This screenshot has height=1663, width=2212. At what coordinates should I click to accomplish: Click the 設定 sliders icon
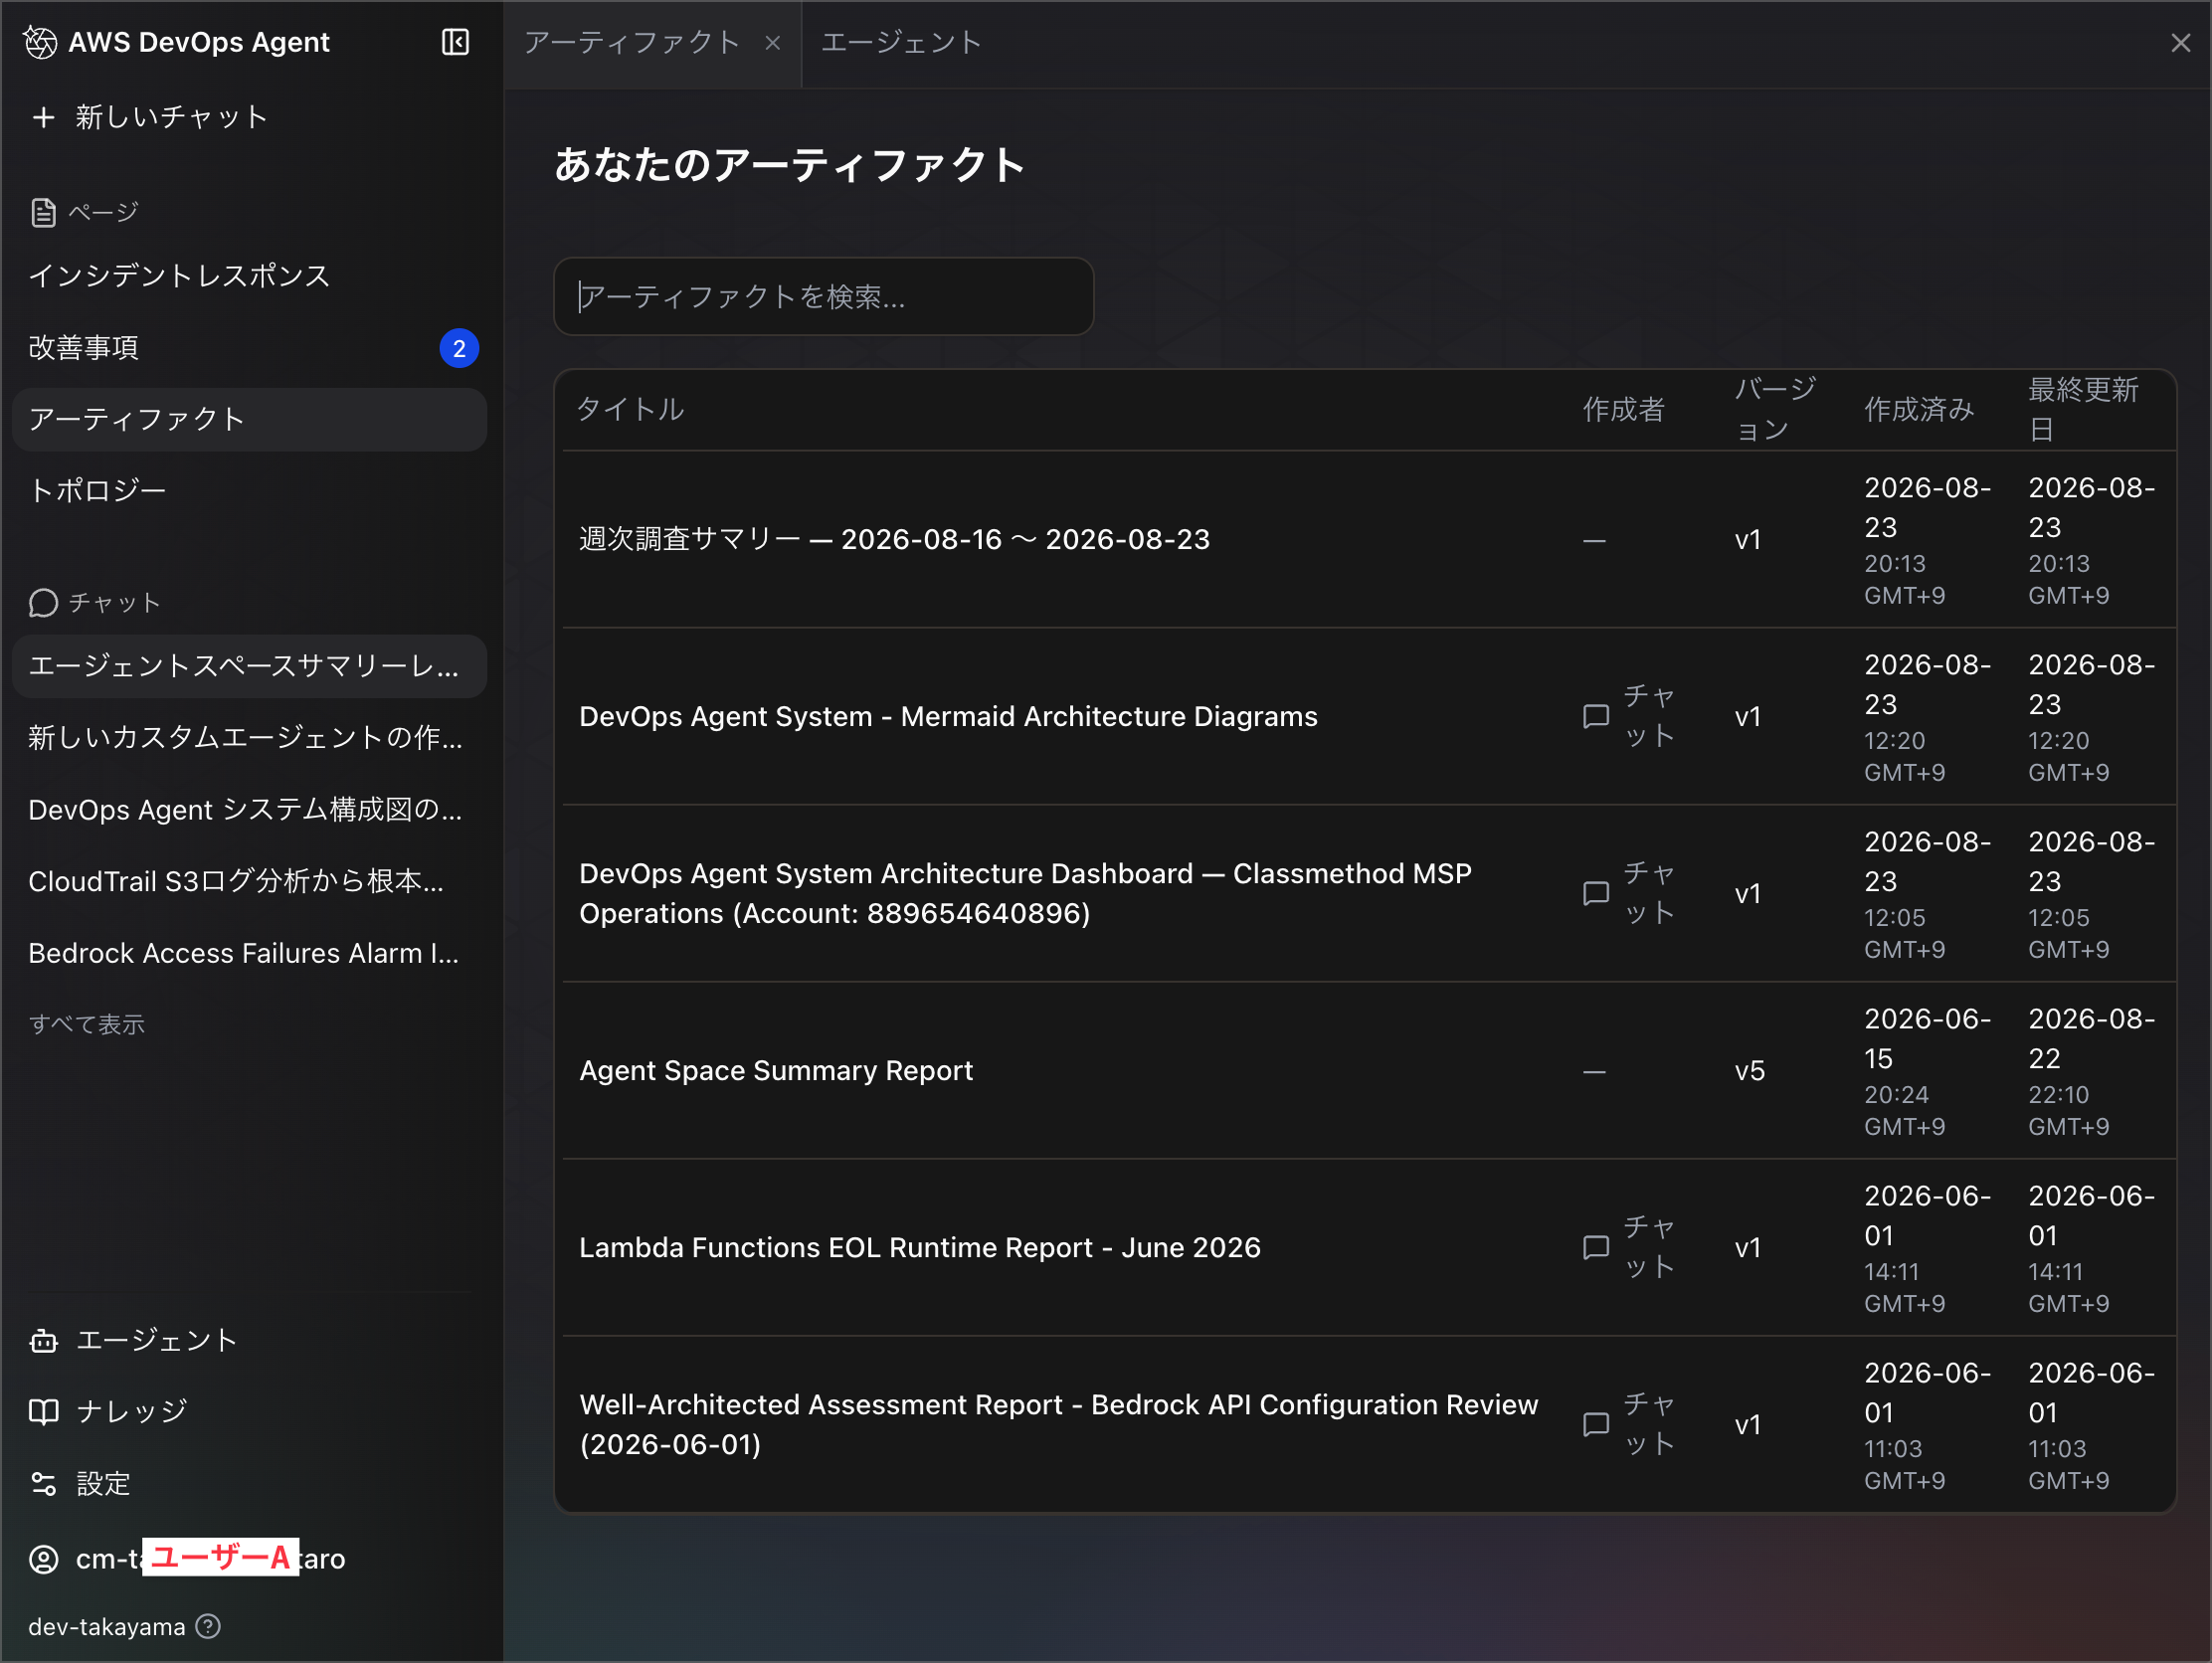(44, 1484)
